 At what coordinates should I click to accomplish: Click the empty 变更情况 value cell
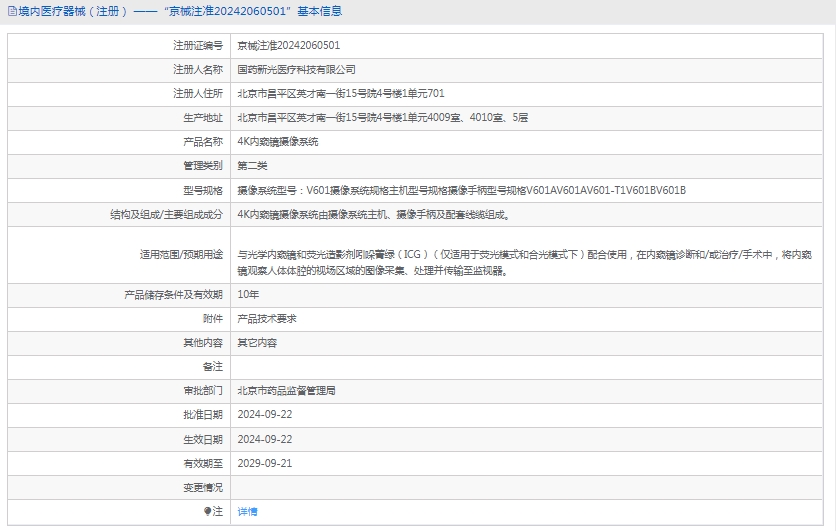click(530, 487)
